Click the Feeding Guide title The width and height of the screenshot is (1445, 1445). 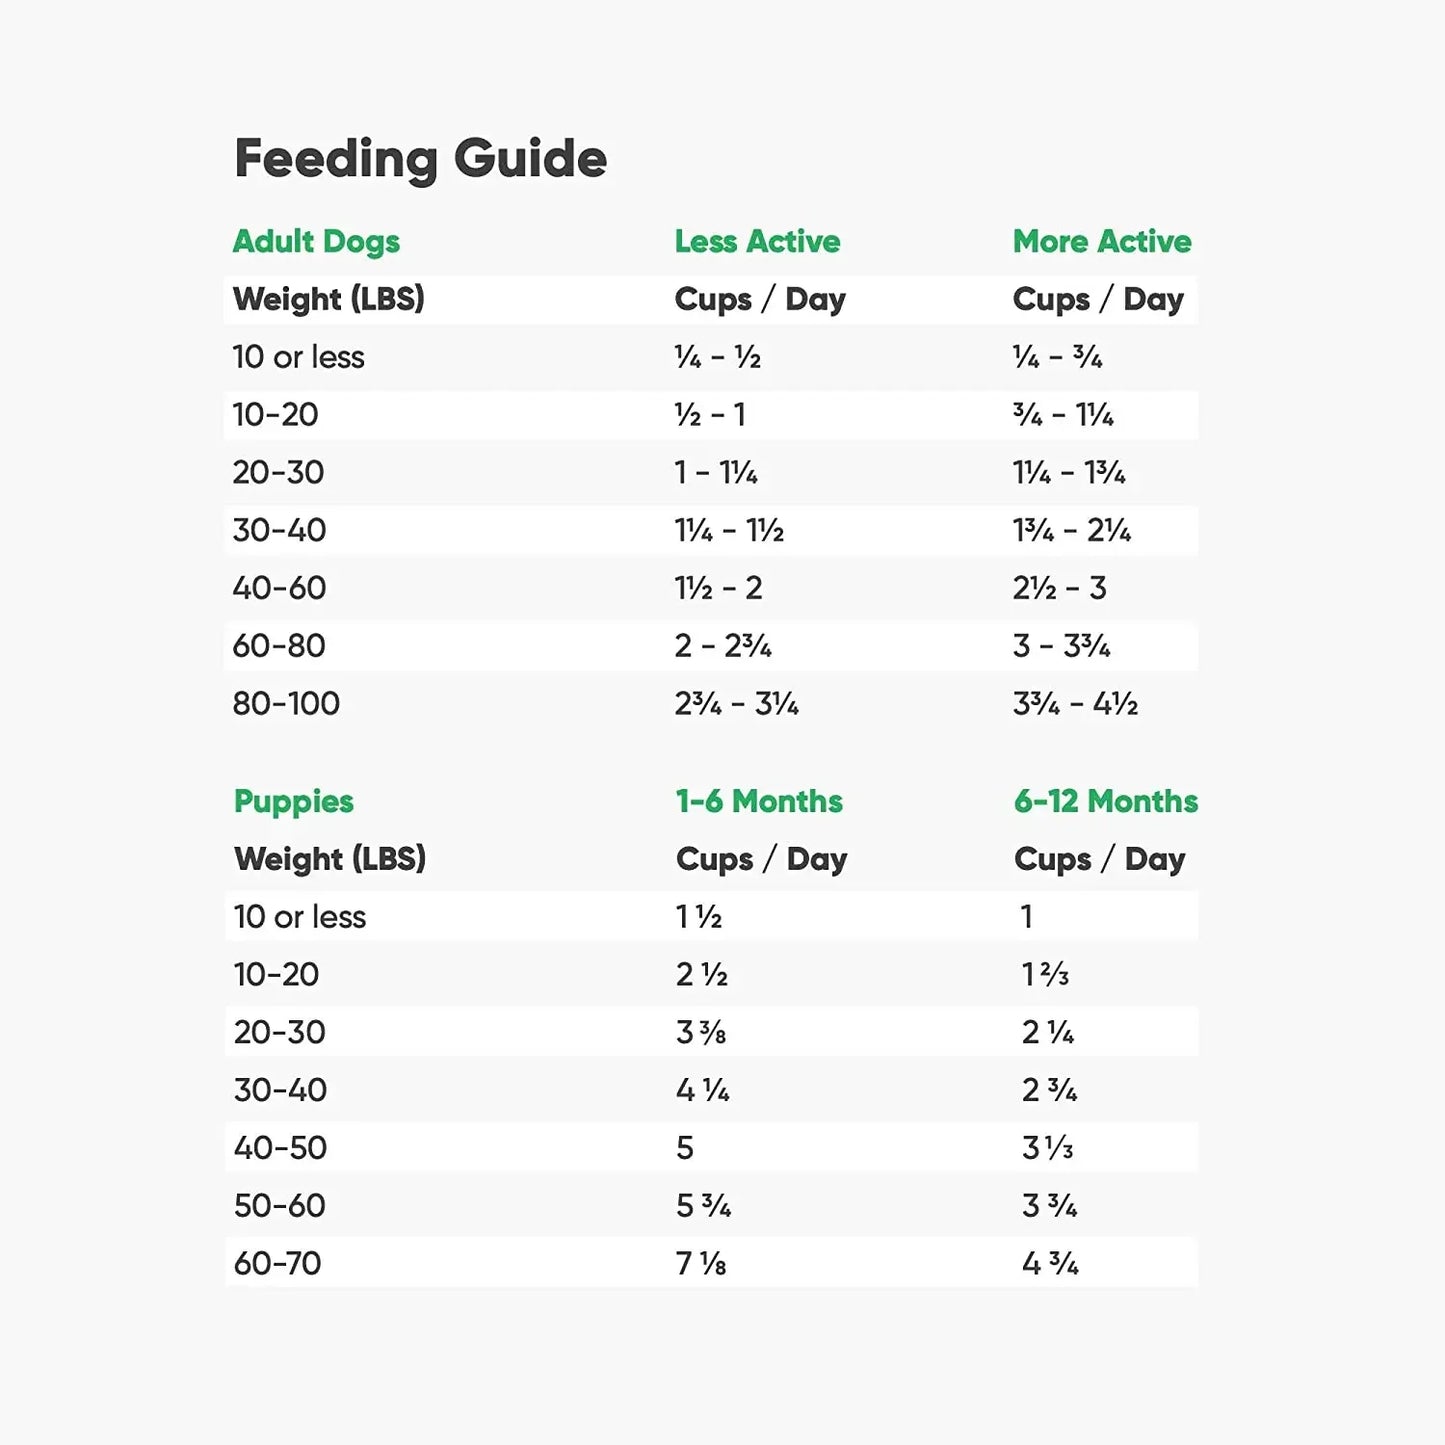(x=420, y=159)
